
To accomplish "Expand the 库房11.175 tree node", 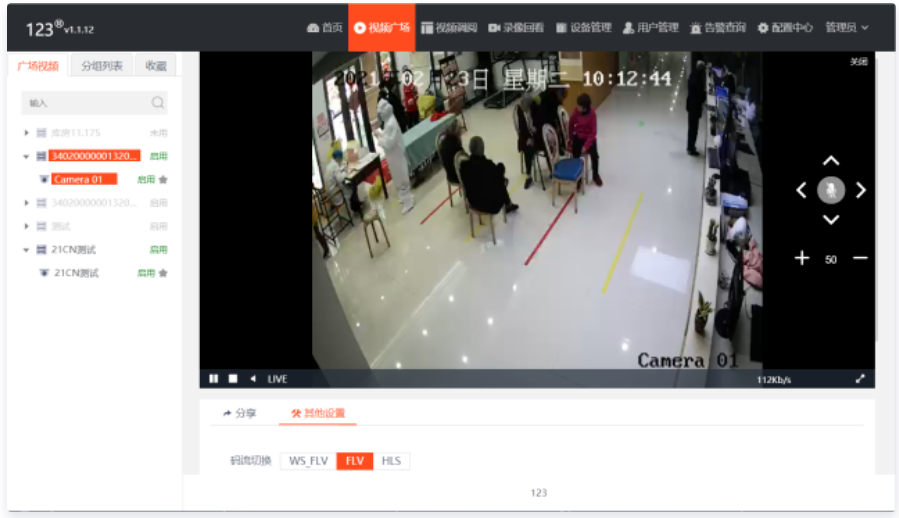I will pos(26,133).
